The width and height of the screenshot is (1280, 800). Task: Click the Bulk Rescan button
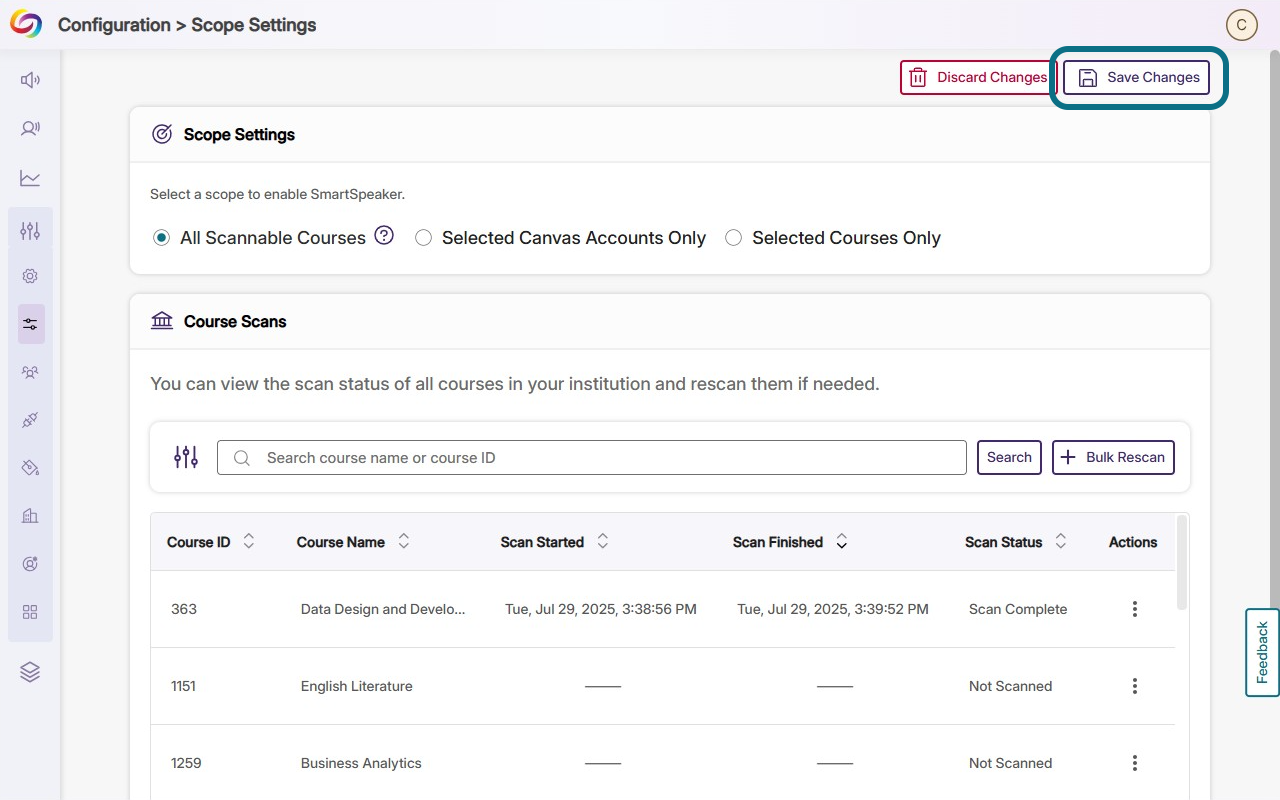pyautogui.click(x=1113, y=457)
